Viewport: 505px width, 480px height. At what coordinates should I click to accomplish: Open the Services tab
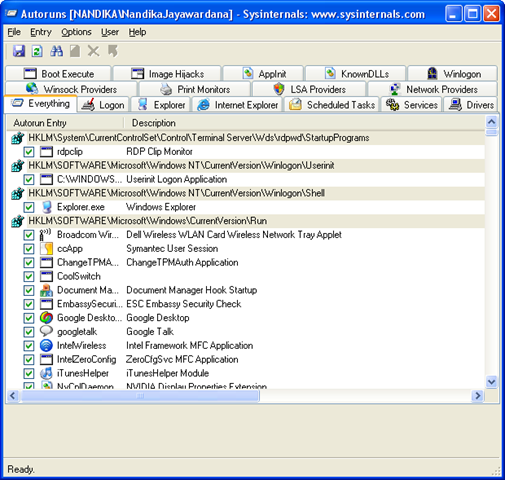[412, 105]
